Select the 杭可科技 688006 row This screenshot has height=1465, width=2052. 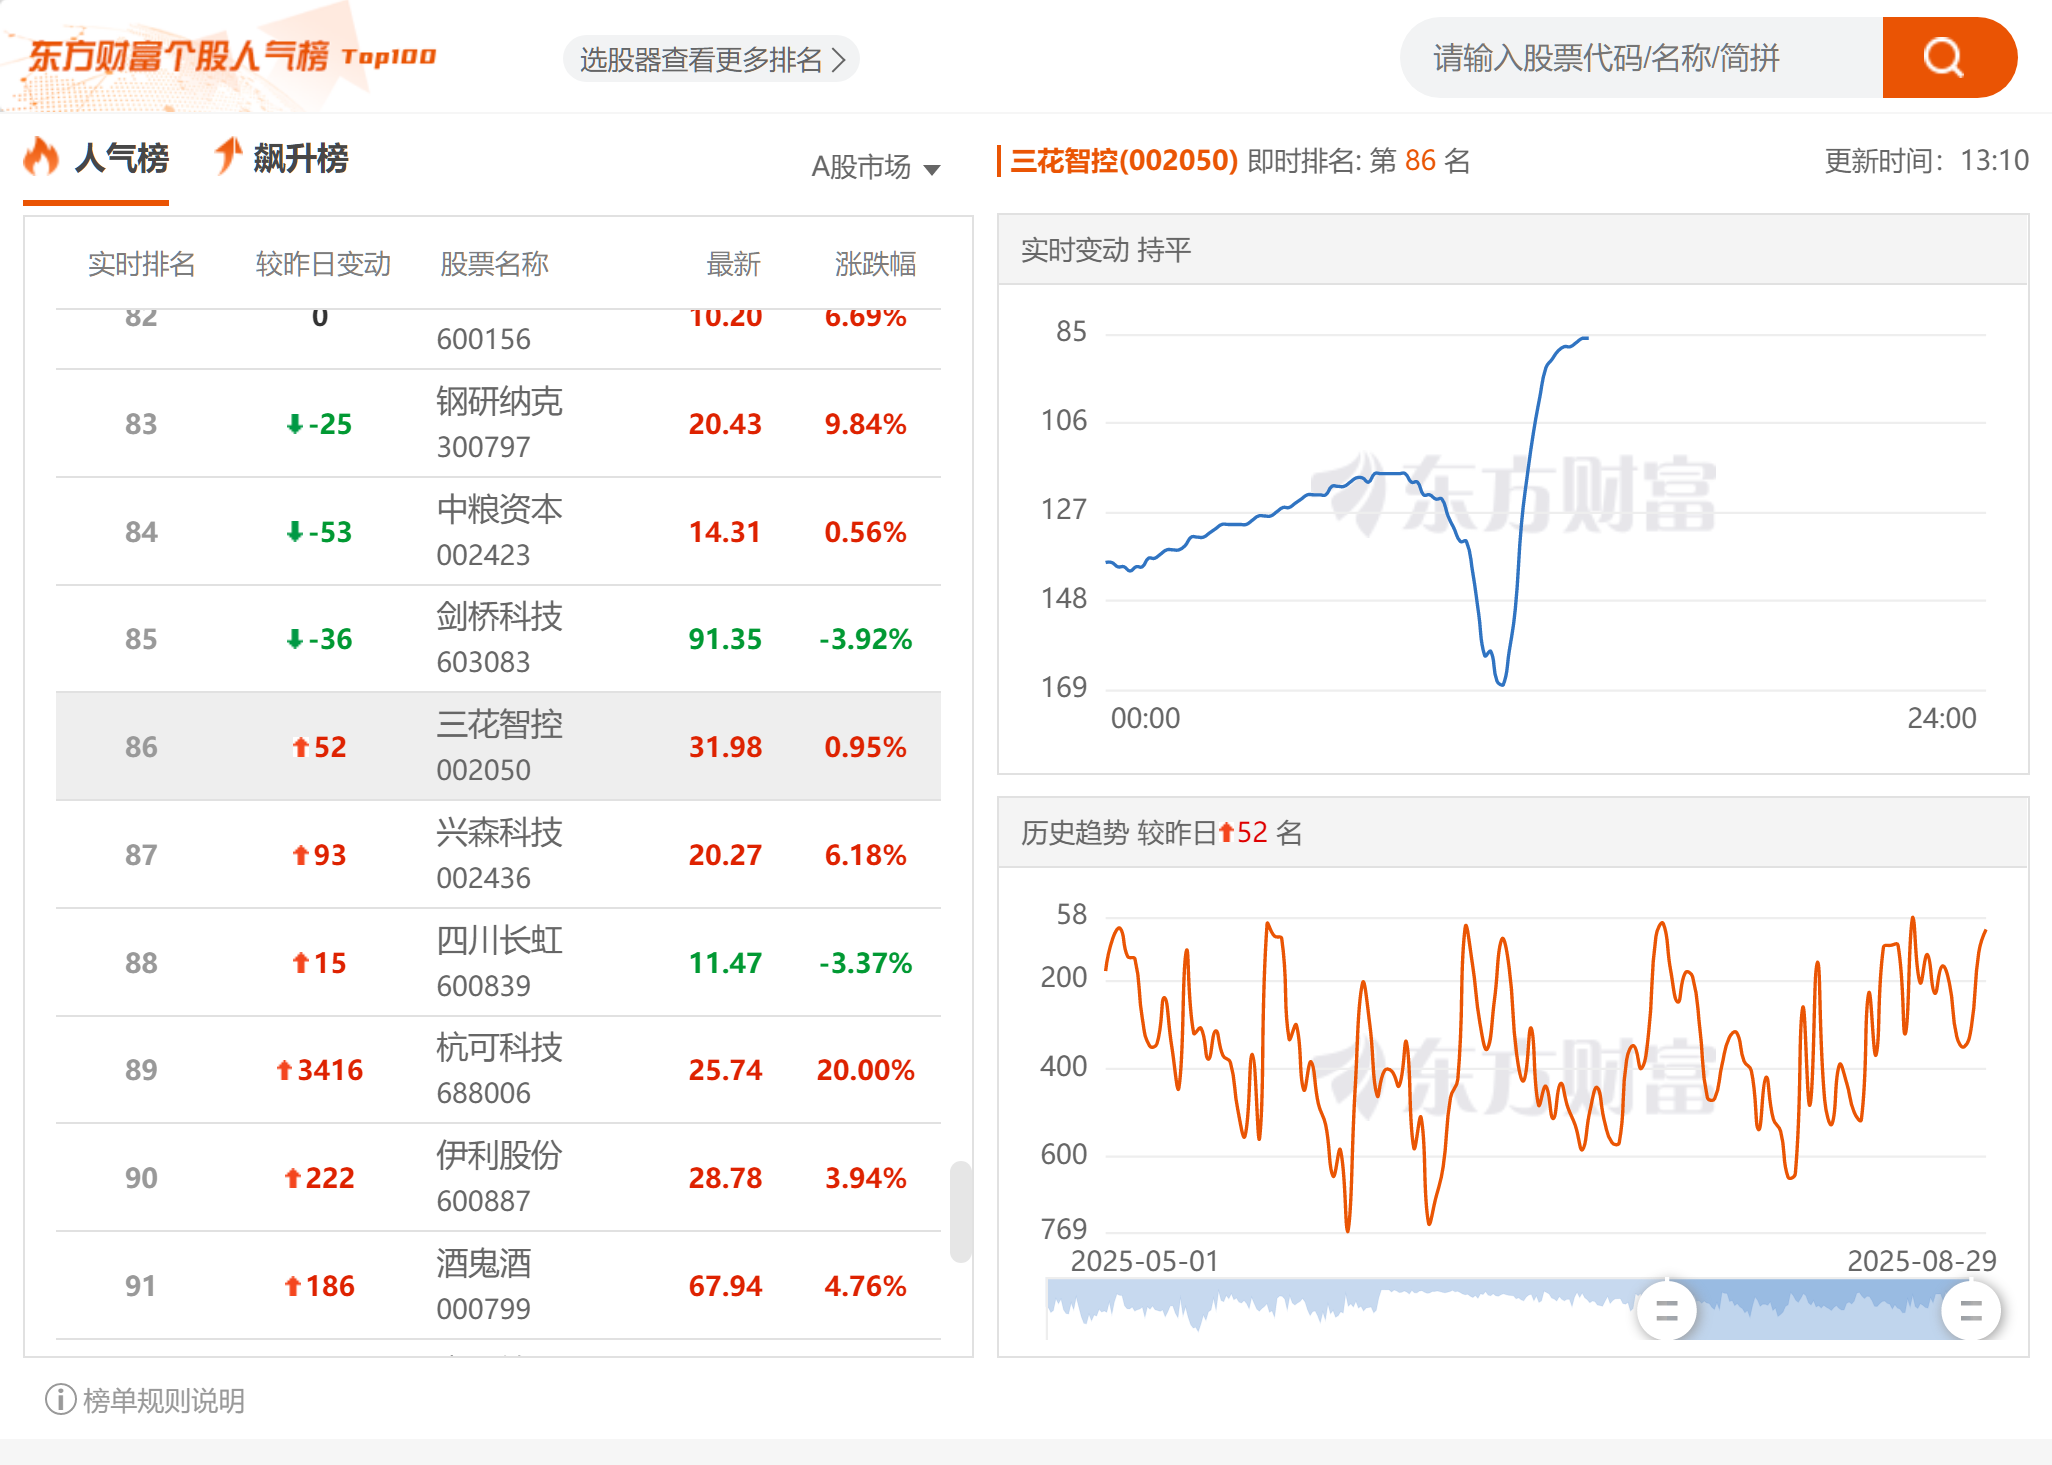tap(498, 1070)
